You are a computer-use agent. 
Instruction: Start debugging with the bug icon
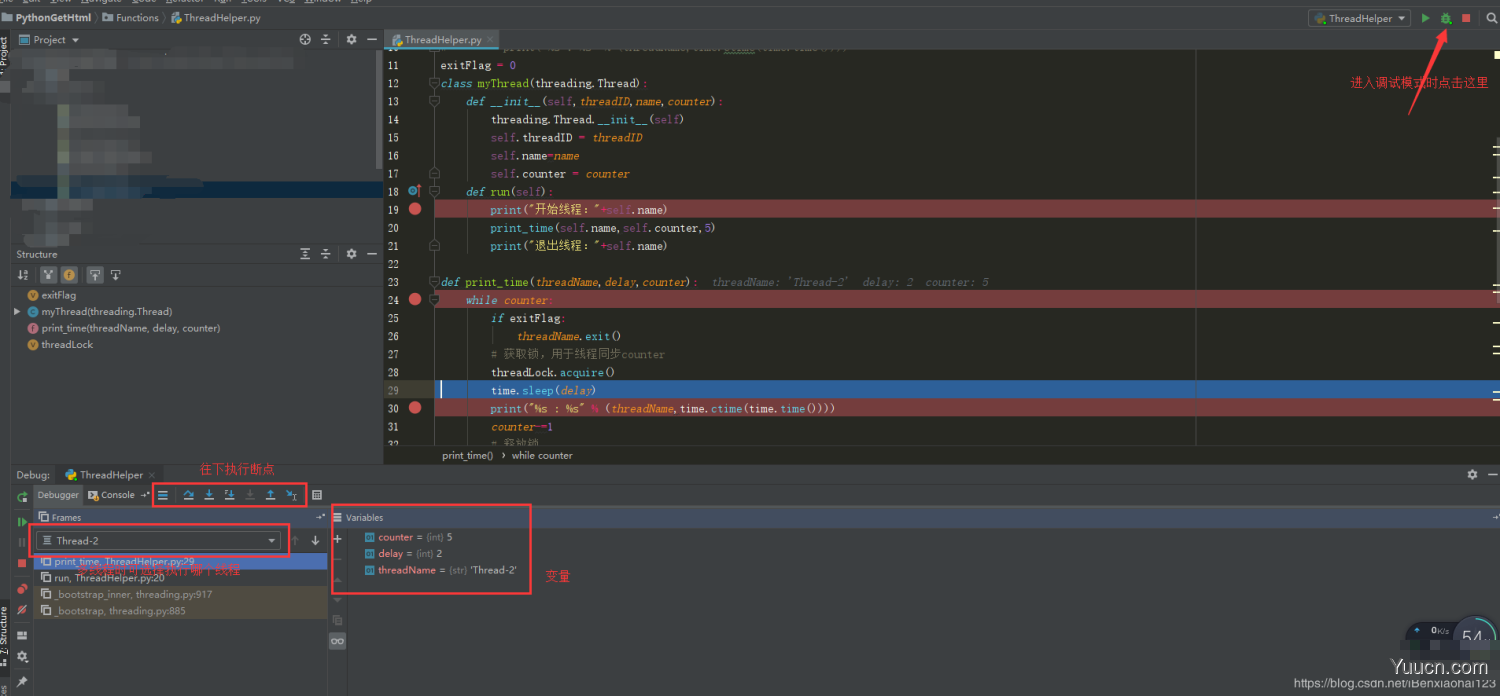[1446, 18]
